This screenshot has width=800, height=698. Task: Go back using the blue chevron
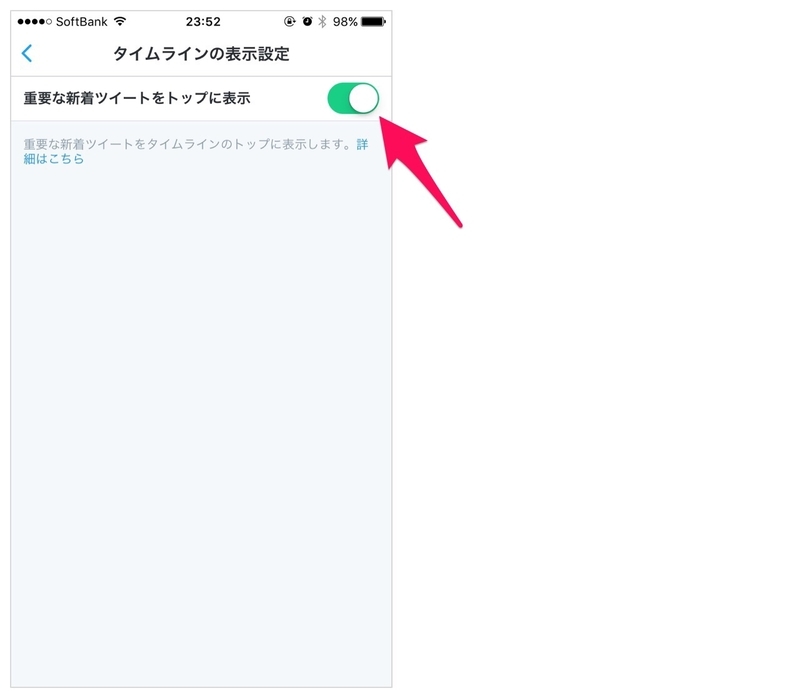(27, 53)
